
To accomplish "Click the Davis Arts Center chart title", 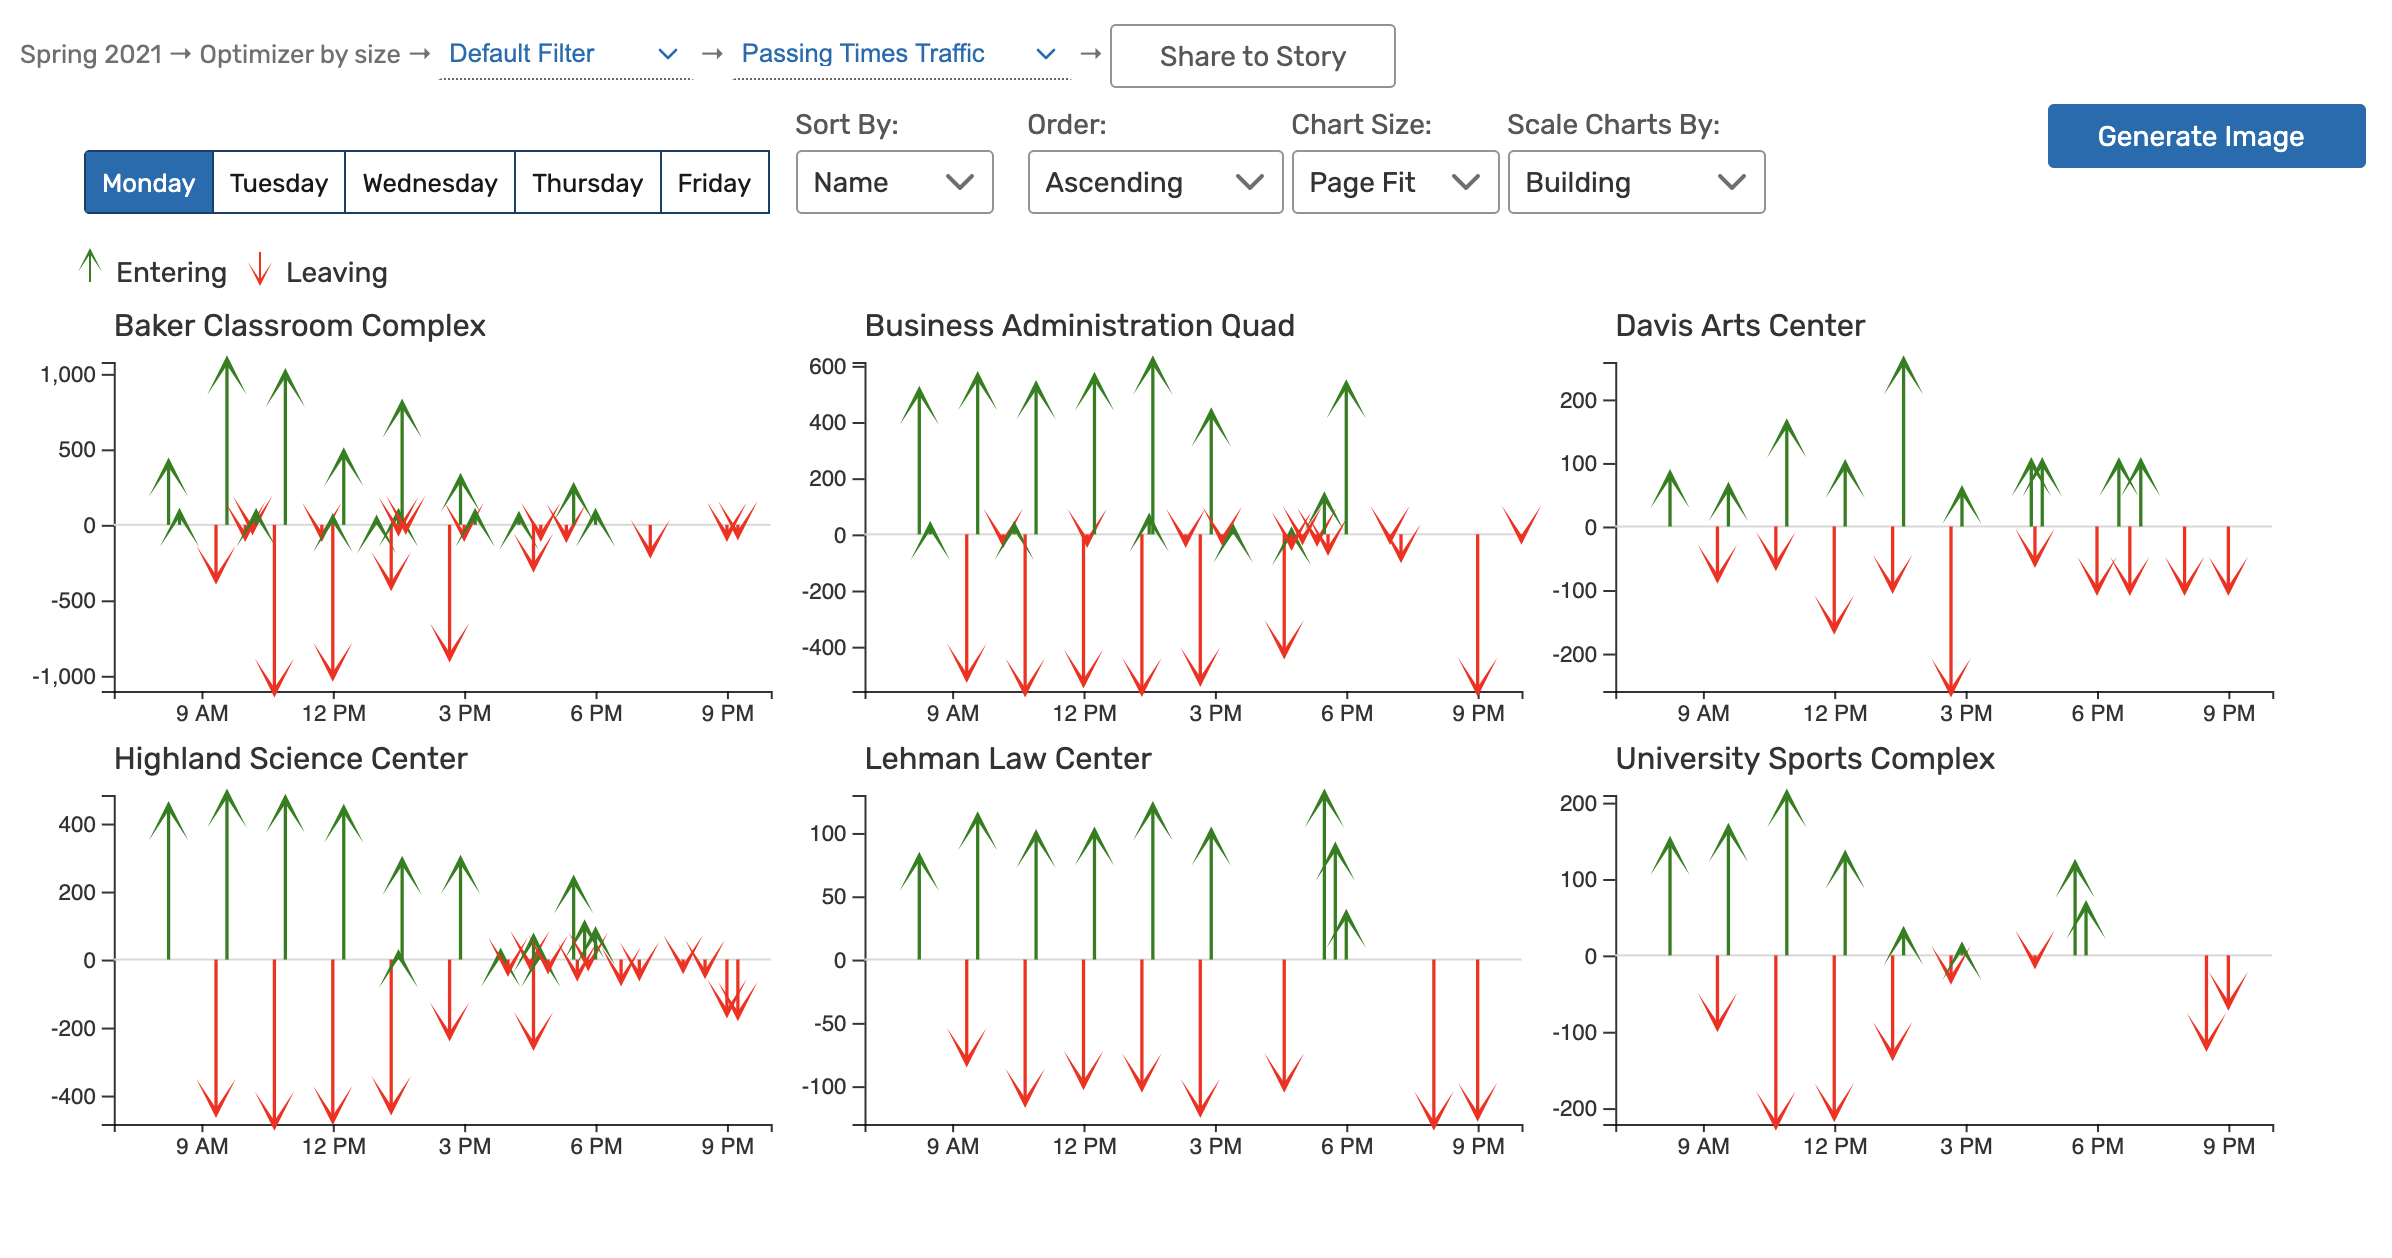I will 1739,326.
